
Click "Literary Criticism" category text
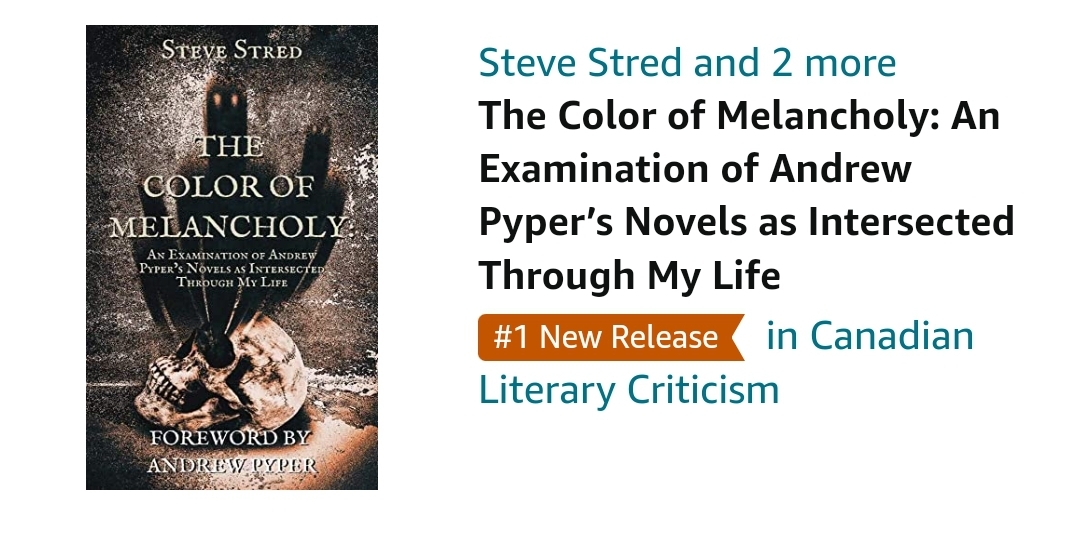[629, 389]
